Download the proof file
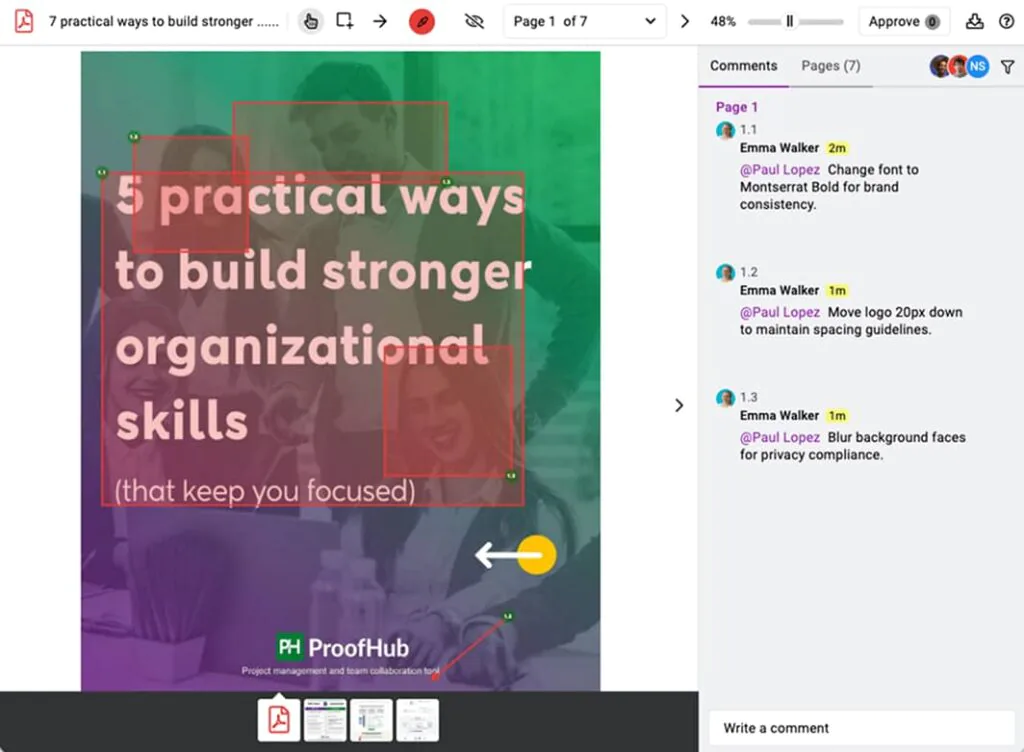1024x752 pixels. [x=975, y=21]
